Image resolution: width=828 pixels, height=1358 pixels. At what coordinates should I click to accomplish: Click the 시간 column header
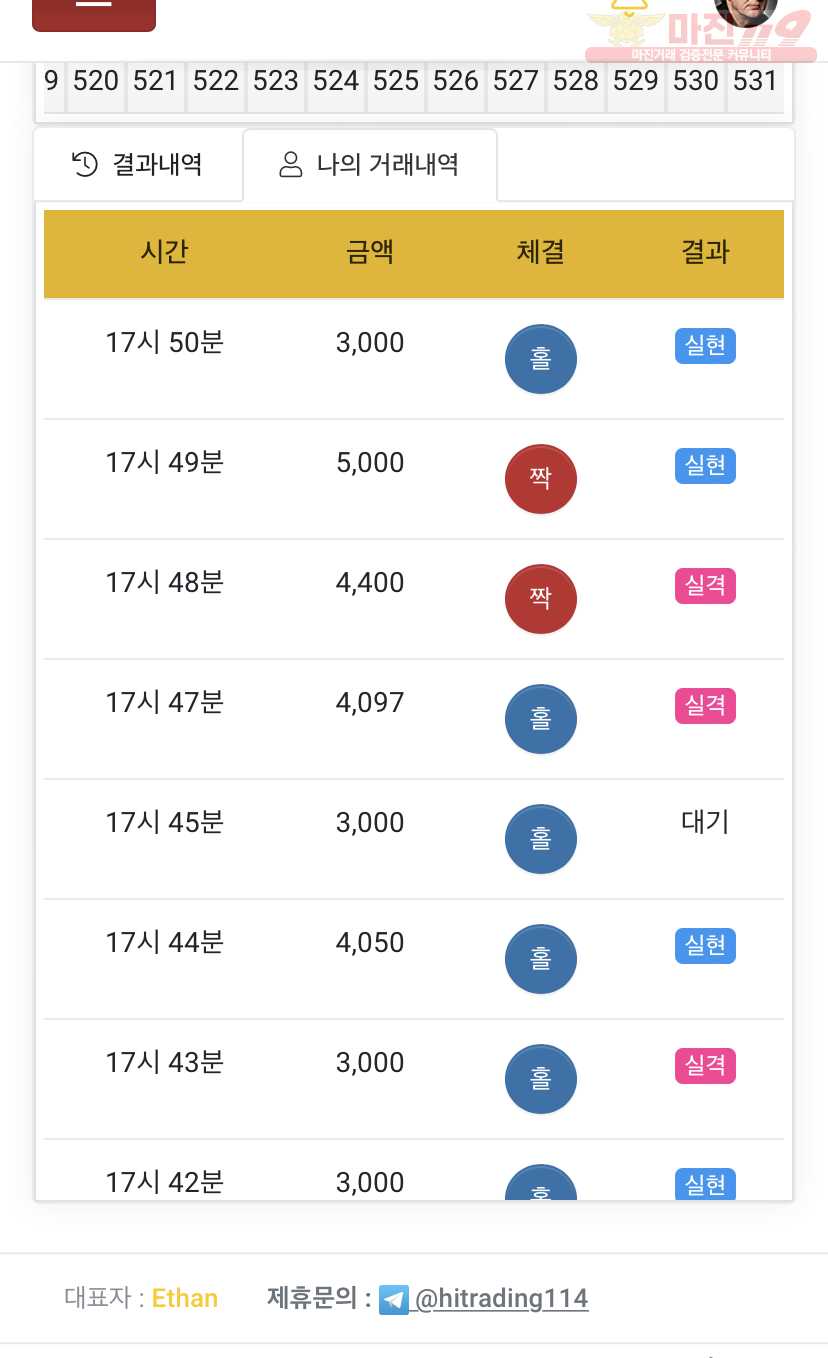point(164,252)
